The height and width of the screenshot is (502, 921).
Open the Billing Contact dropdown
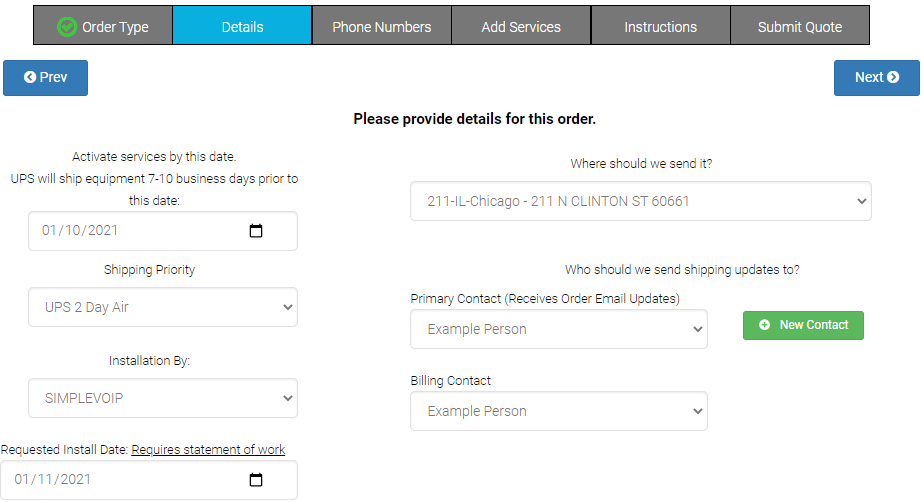pyautogui.click(x=559, y=411)
